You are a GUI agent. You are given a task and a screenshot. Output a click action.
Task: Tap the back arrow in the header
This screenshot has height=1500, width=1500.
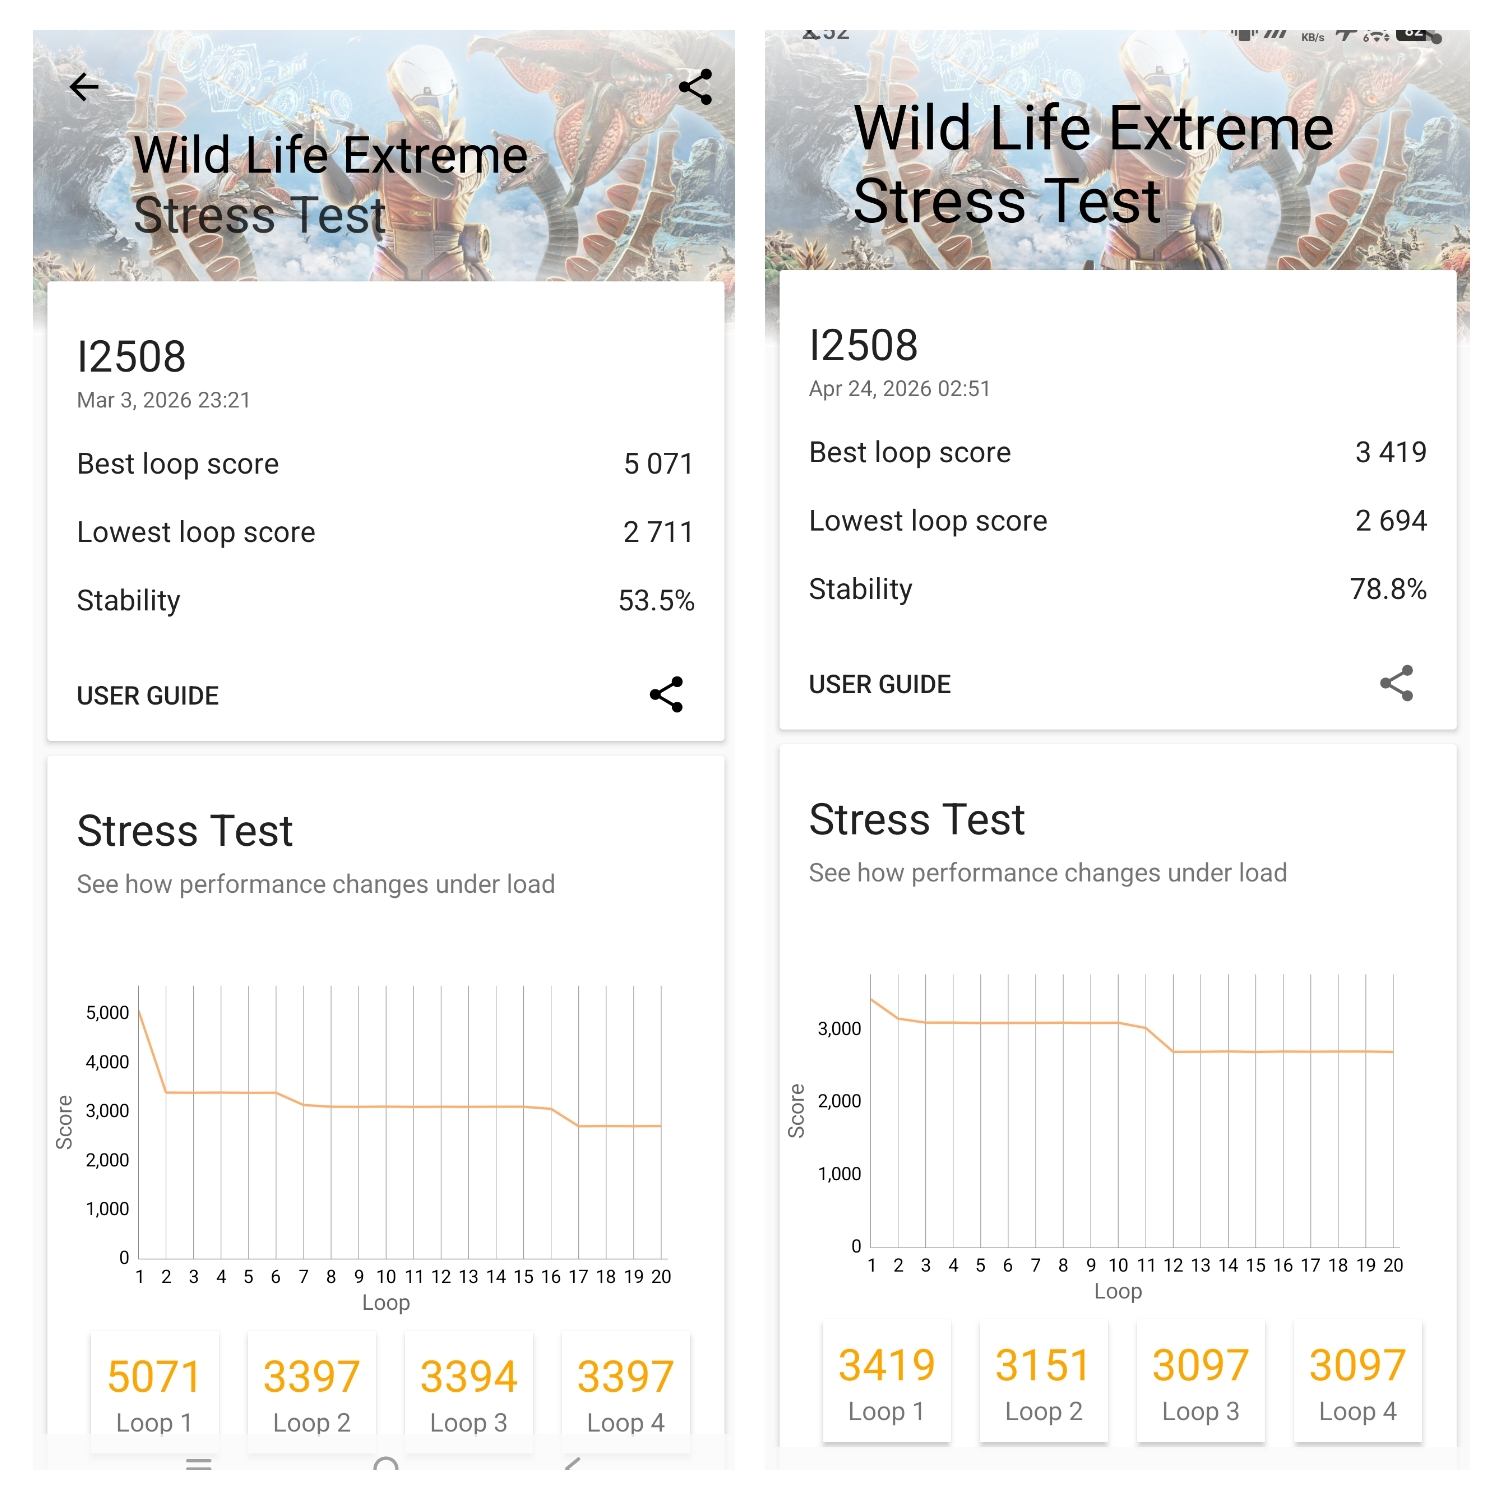85,88
